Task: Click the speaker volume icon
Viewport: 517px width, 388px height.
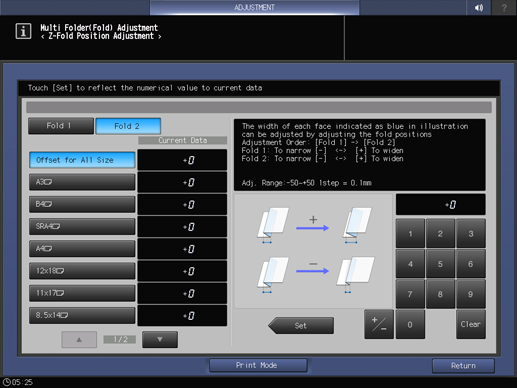Action: point(479,7)
